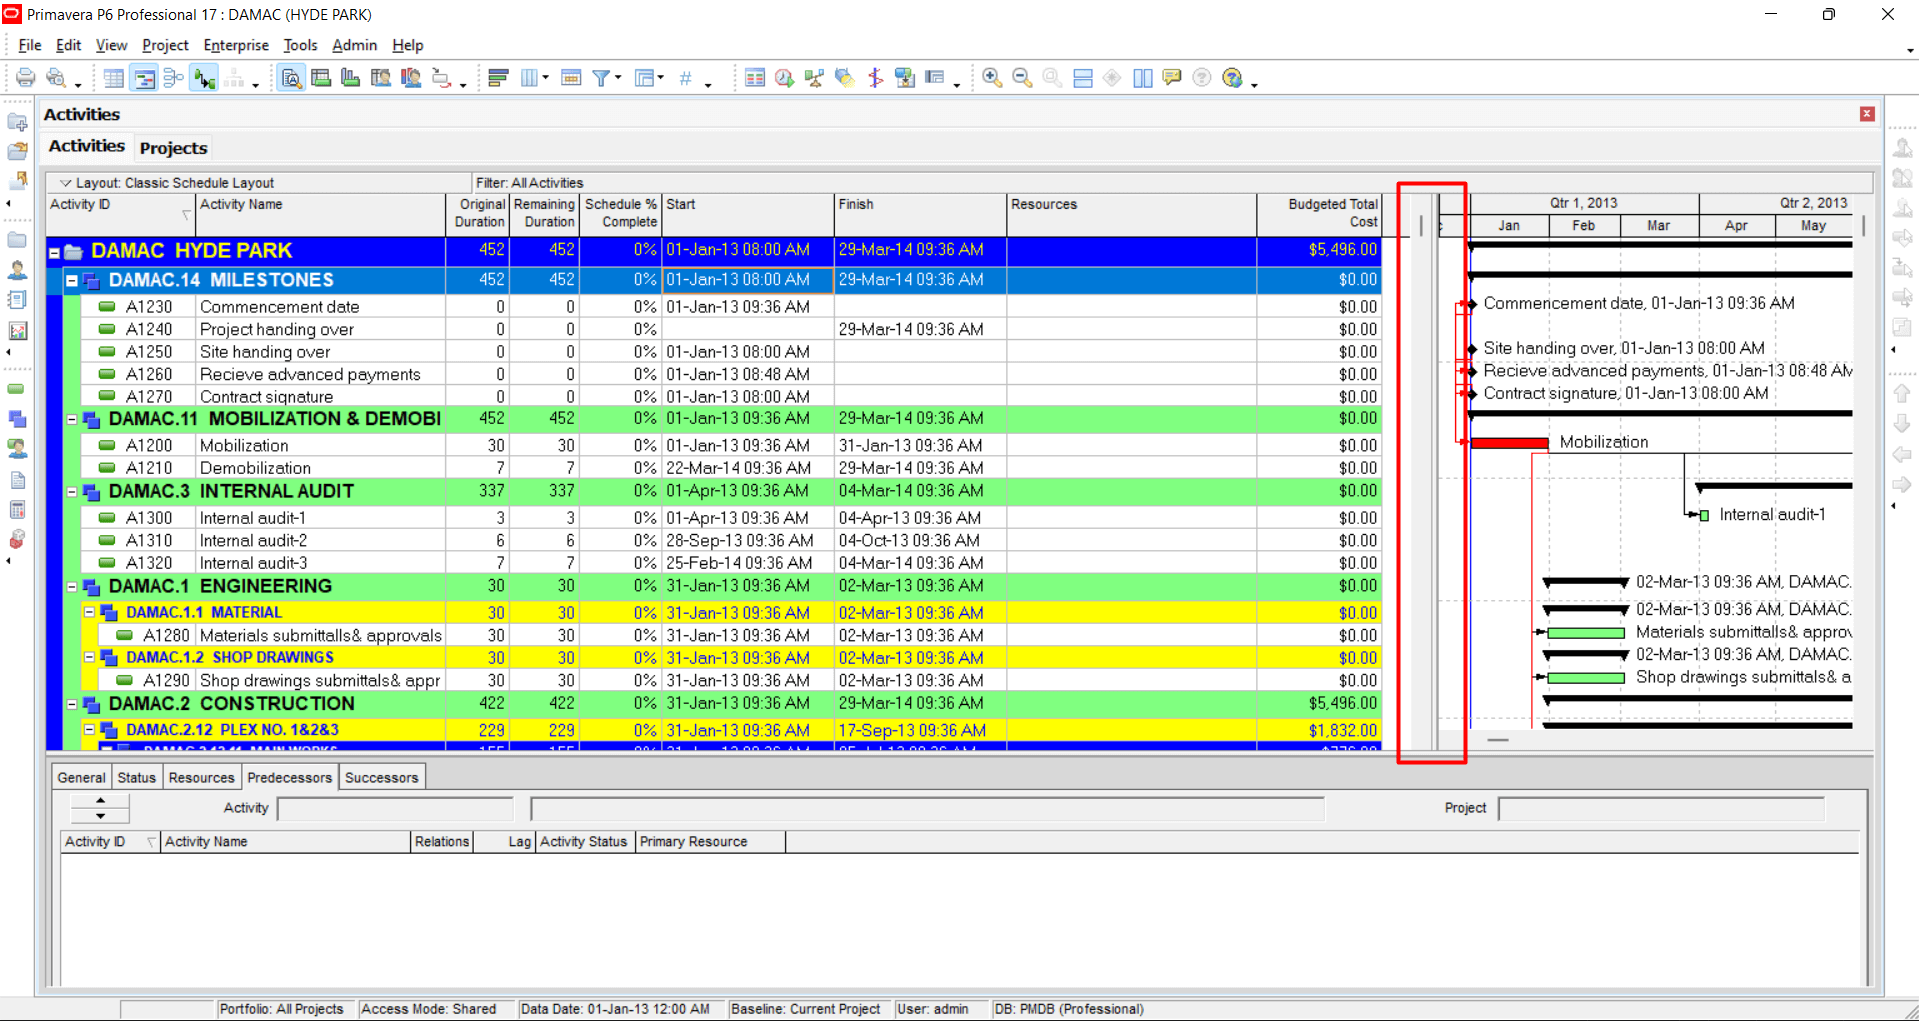1919x1021 pixels.
Task: Open the Status details tab
Action: [136, 777]
